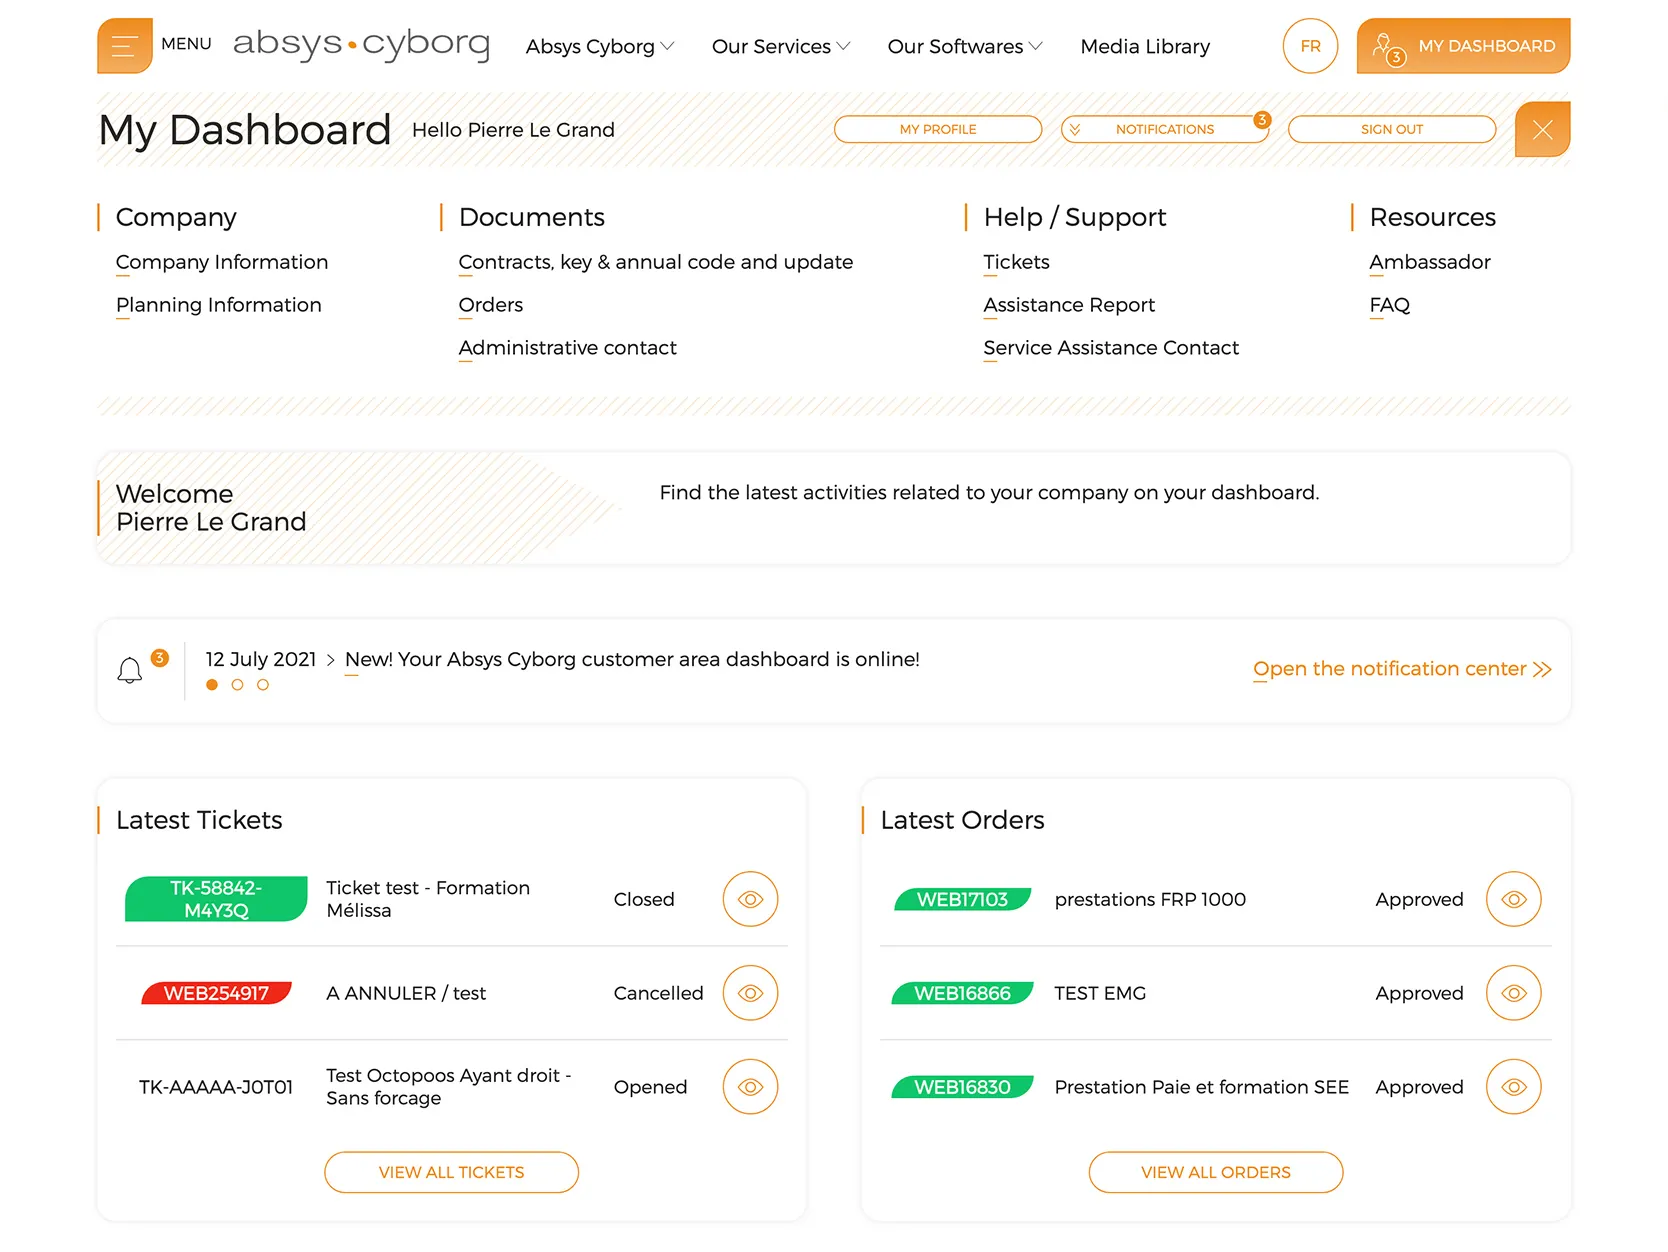Click the 'Opened' ticket status
The height and width of the screenshot is (1252, 1668).
[x=650, y=1087]
